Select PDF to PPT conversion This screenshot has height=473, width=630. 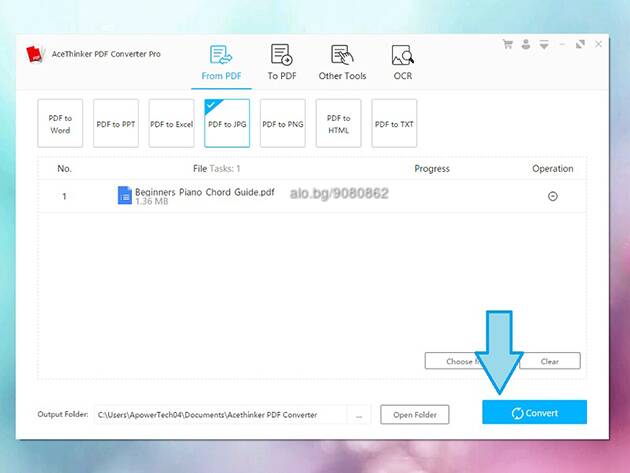(x=116, y=123)
